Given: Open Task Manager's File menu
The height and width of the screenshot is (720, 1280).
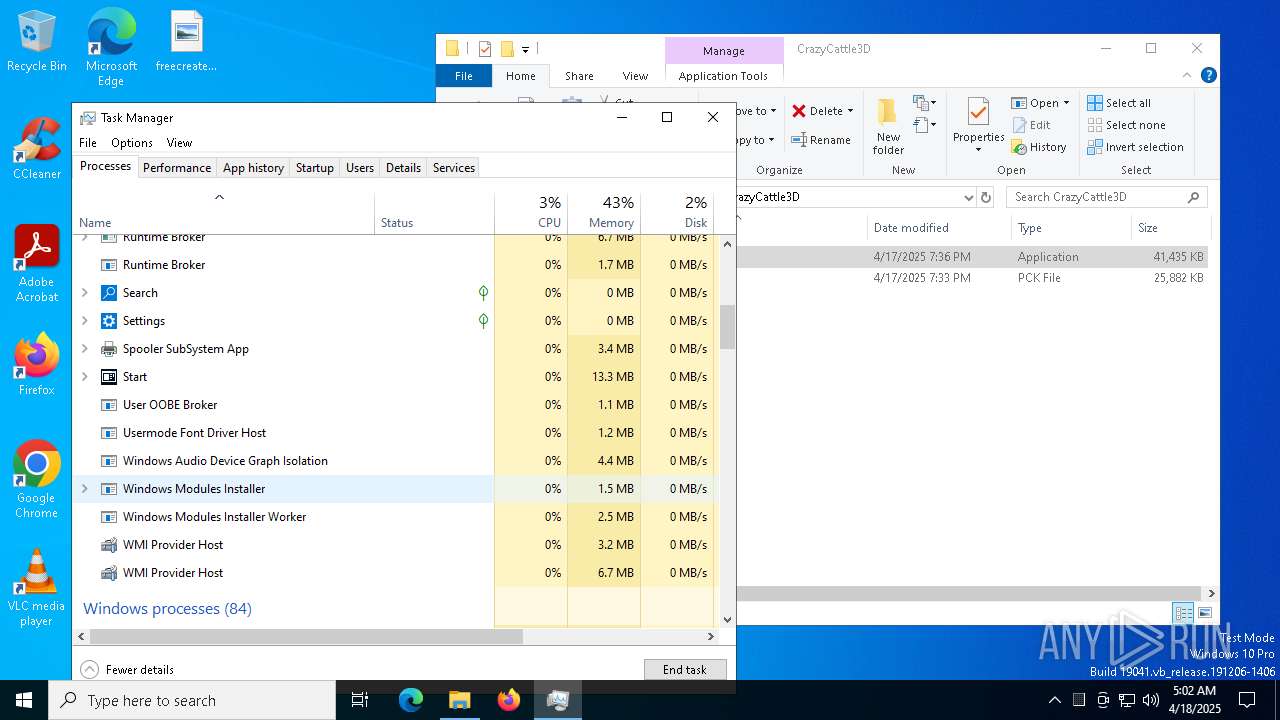Looking at the screenshot, I should (x=88, y=143).
